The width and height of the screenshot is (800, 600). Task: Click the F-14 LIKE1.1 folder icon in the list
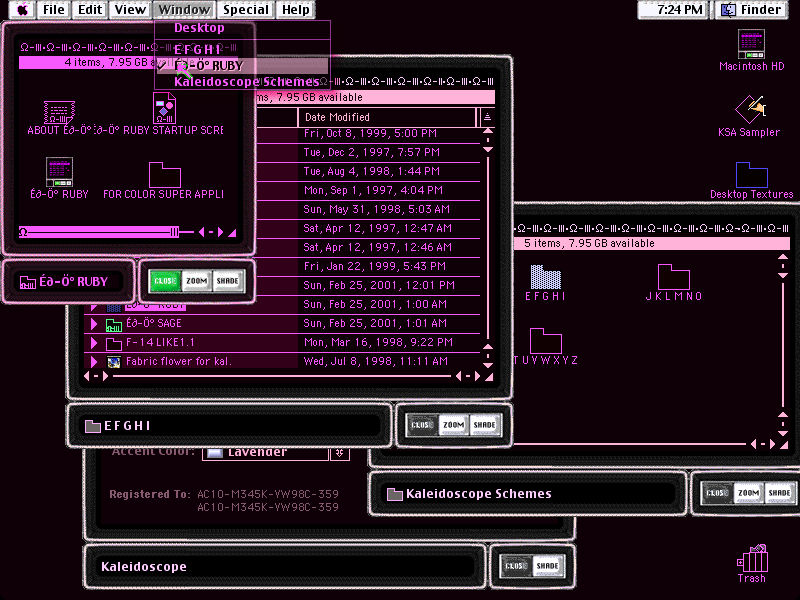click(x=114, y=343)
